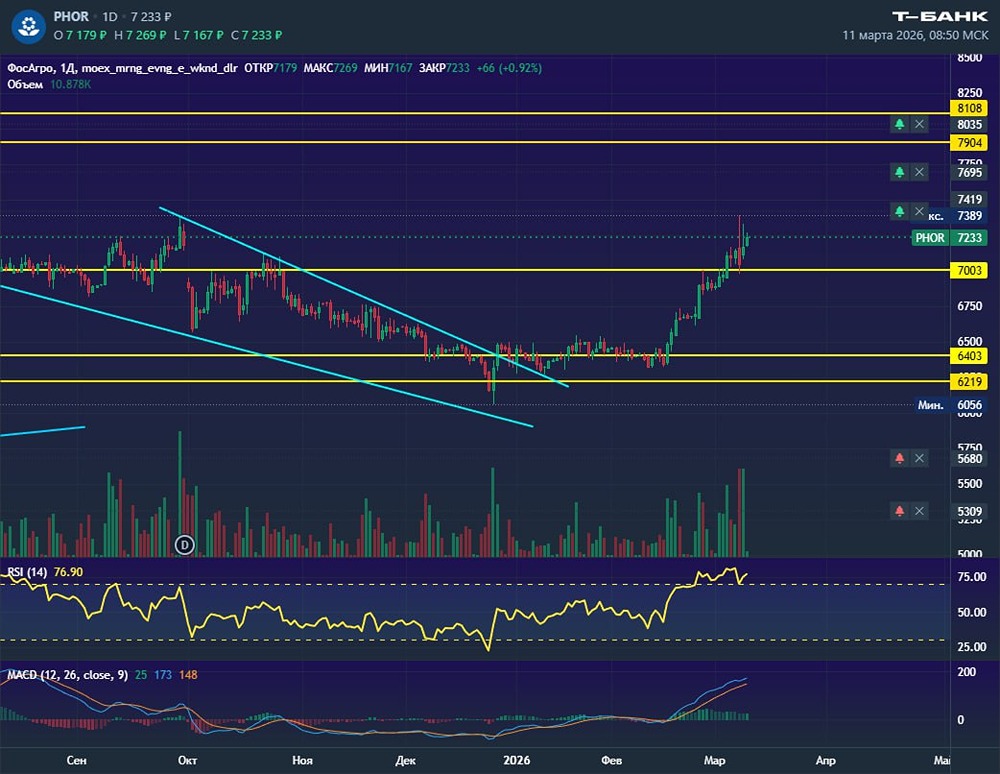Click the RSI (14) indicator label
Viewport: 1000px width, 774px height.
[x=27, y=572]
